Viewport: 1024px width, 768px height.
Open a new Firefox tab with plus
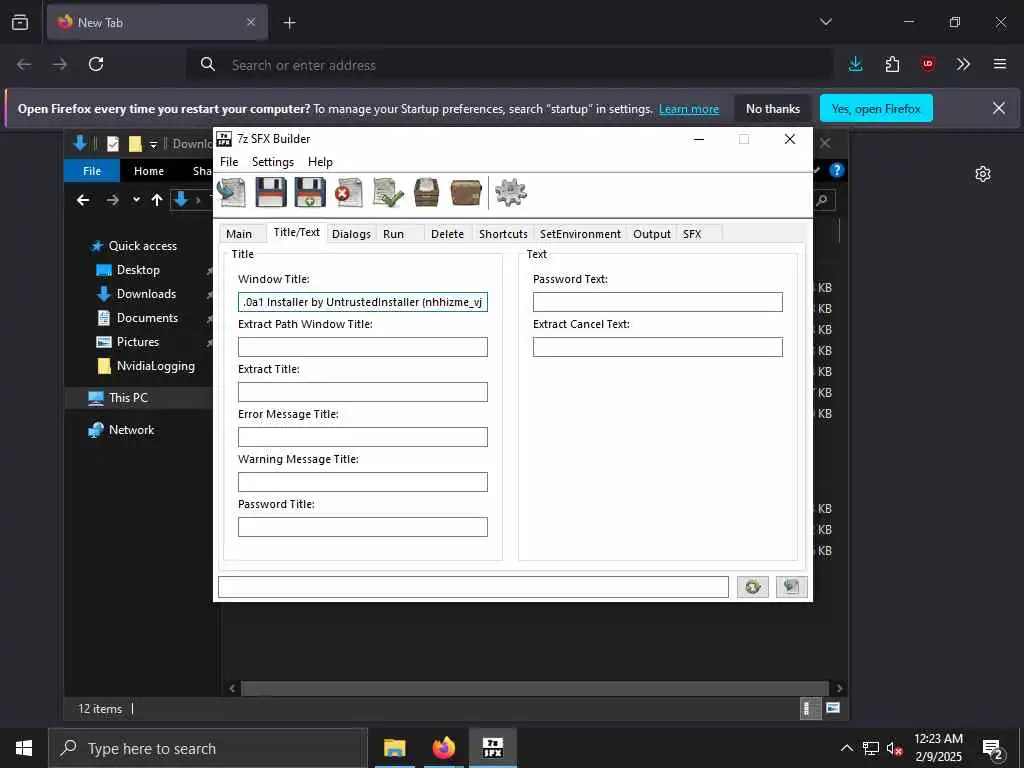(289, 23)
